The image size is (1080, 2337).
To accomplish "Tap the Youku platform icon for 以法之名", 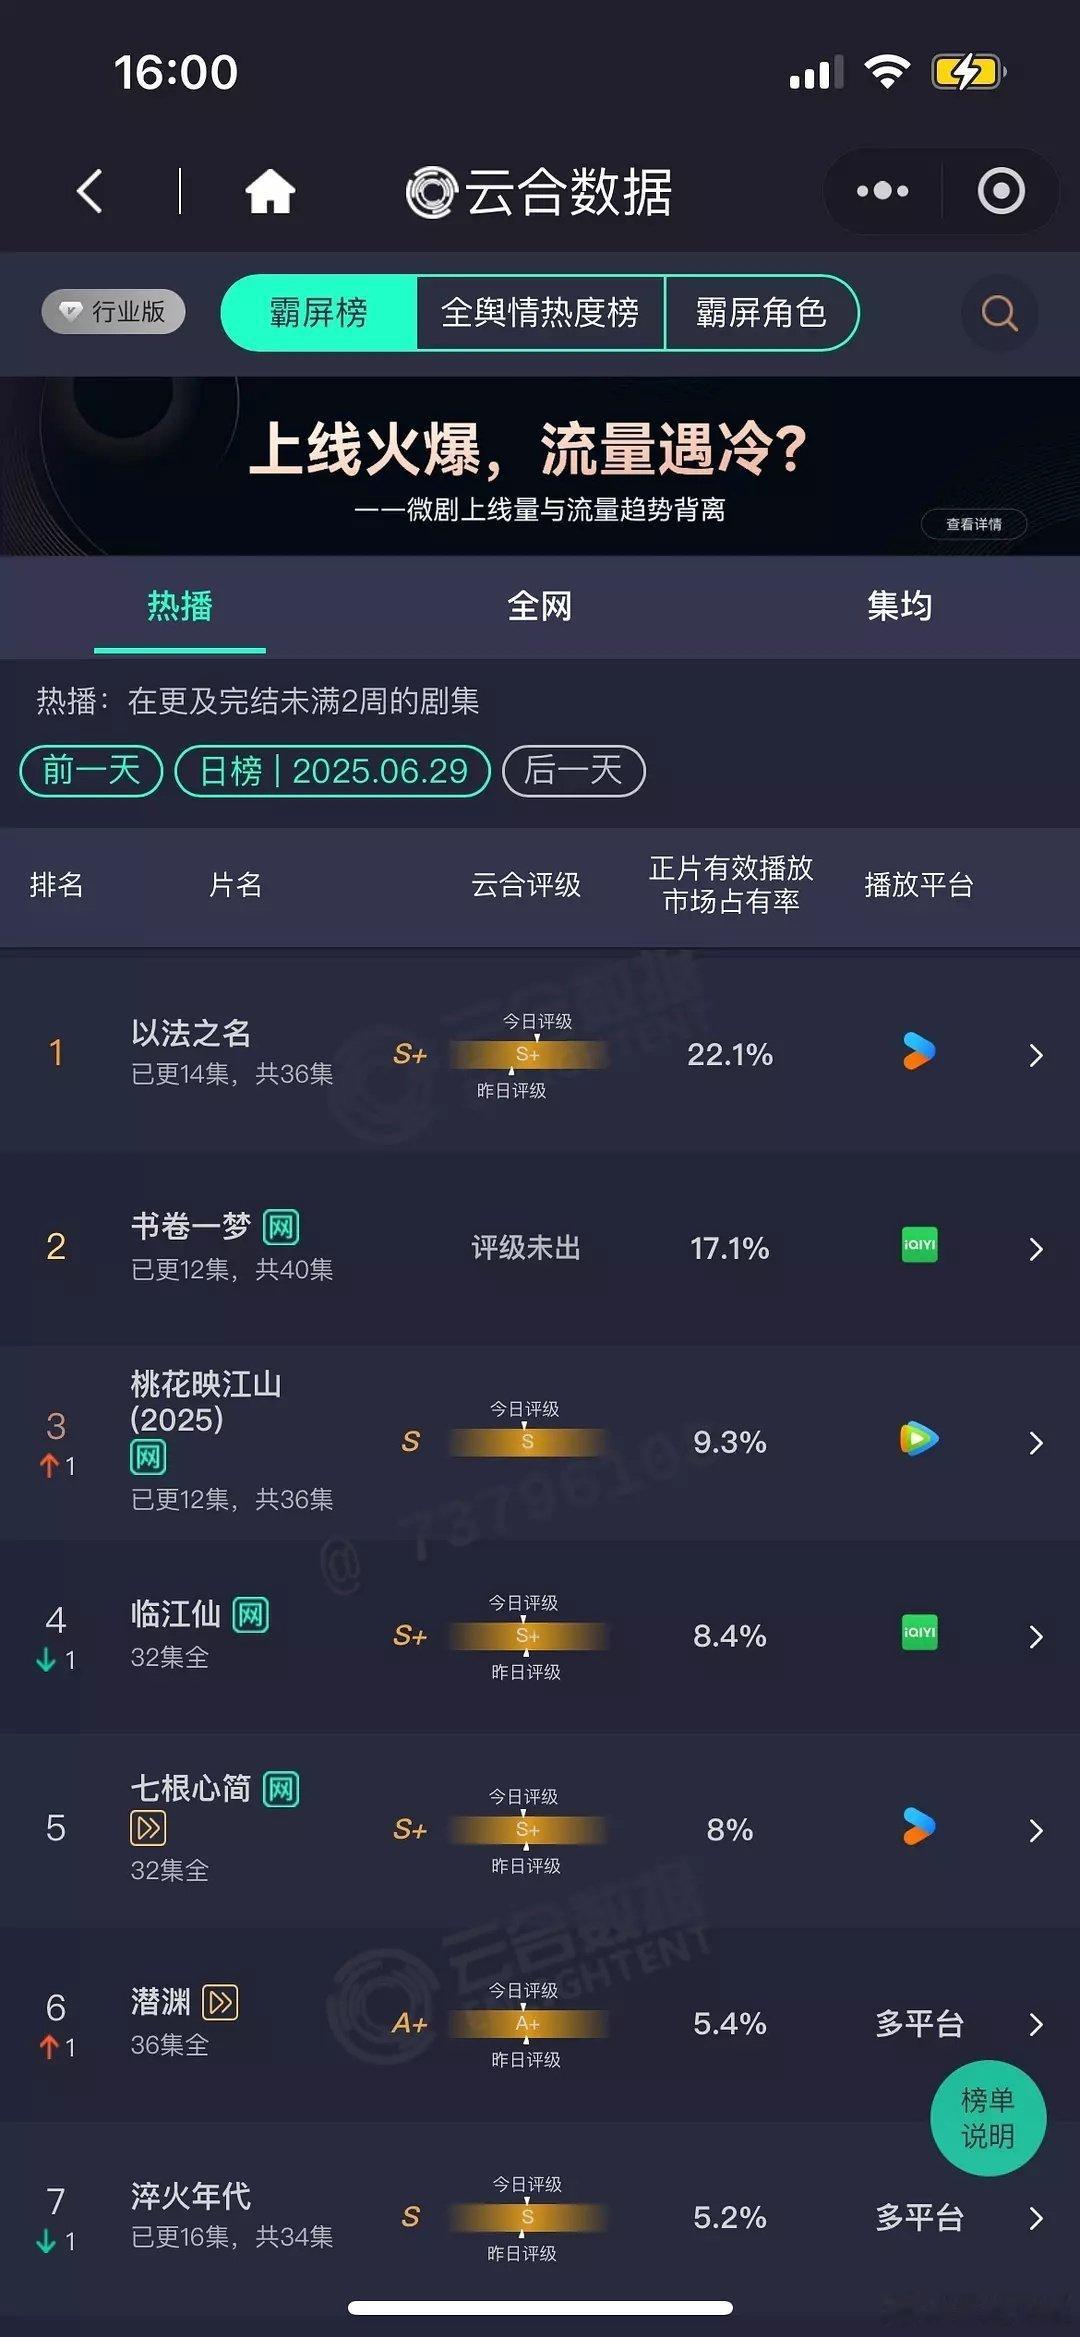I will point(919,1052).
